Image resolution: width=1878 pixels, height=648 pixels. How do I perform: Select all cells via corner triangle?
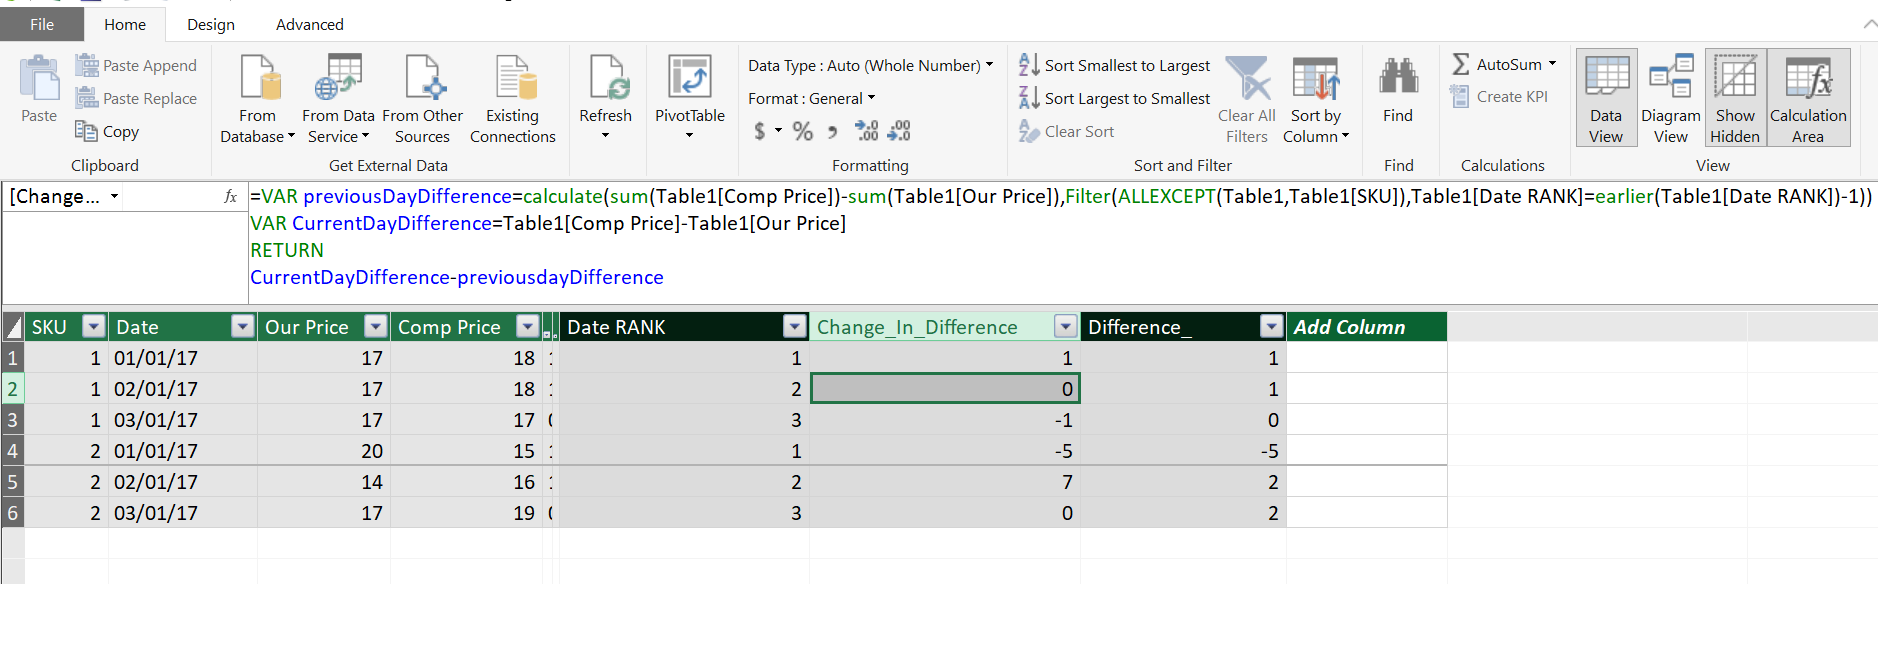(13, 326)
